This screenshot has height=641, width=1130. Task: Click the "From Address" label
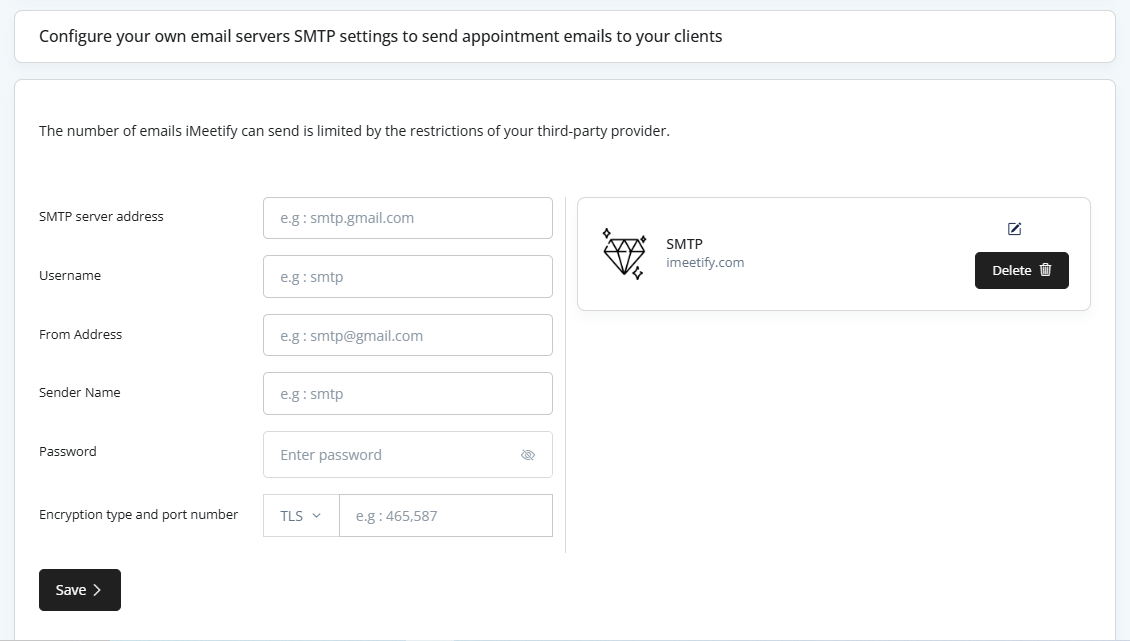pos(80,335)
